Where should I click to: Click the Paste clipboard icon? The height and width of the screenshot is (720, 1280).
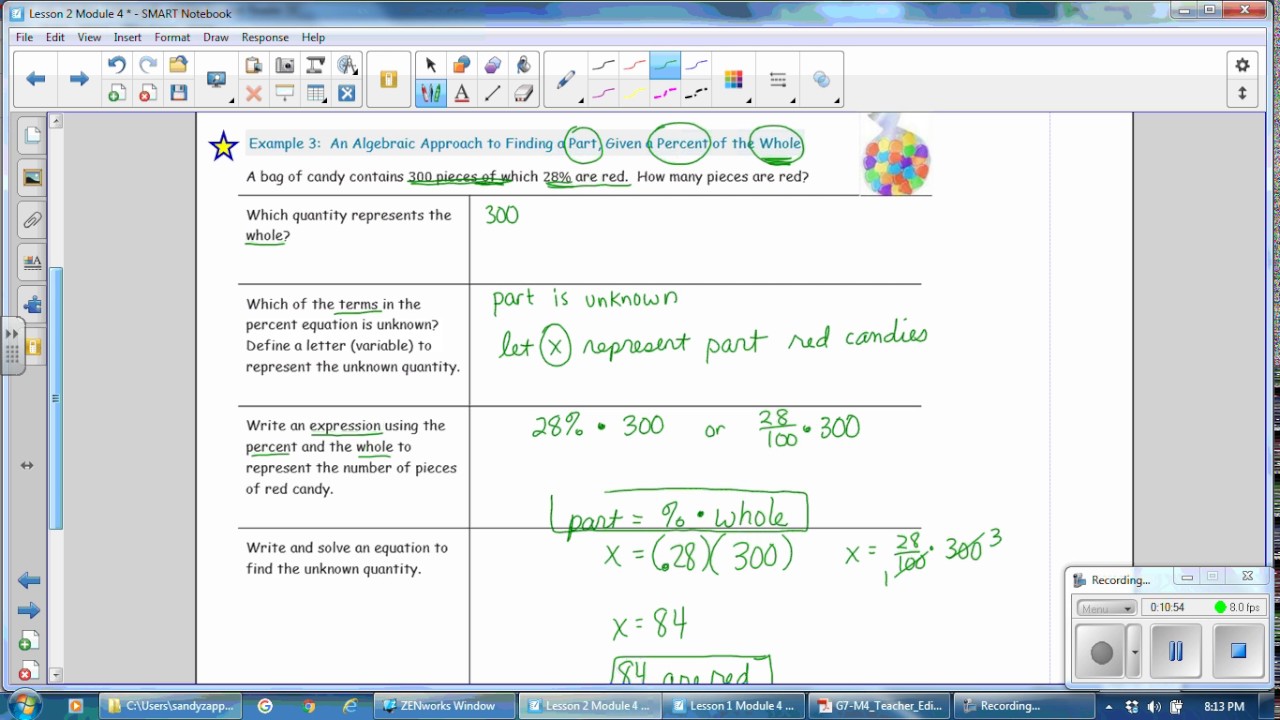click(254, 65)
